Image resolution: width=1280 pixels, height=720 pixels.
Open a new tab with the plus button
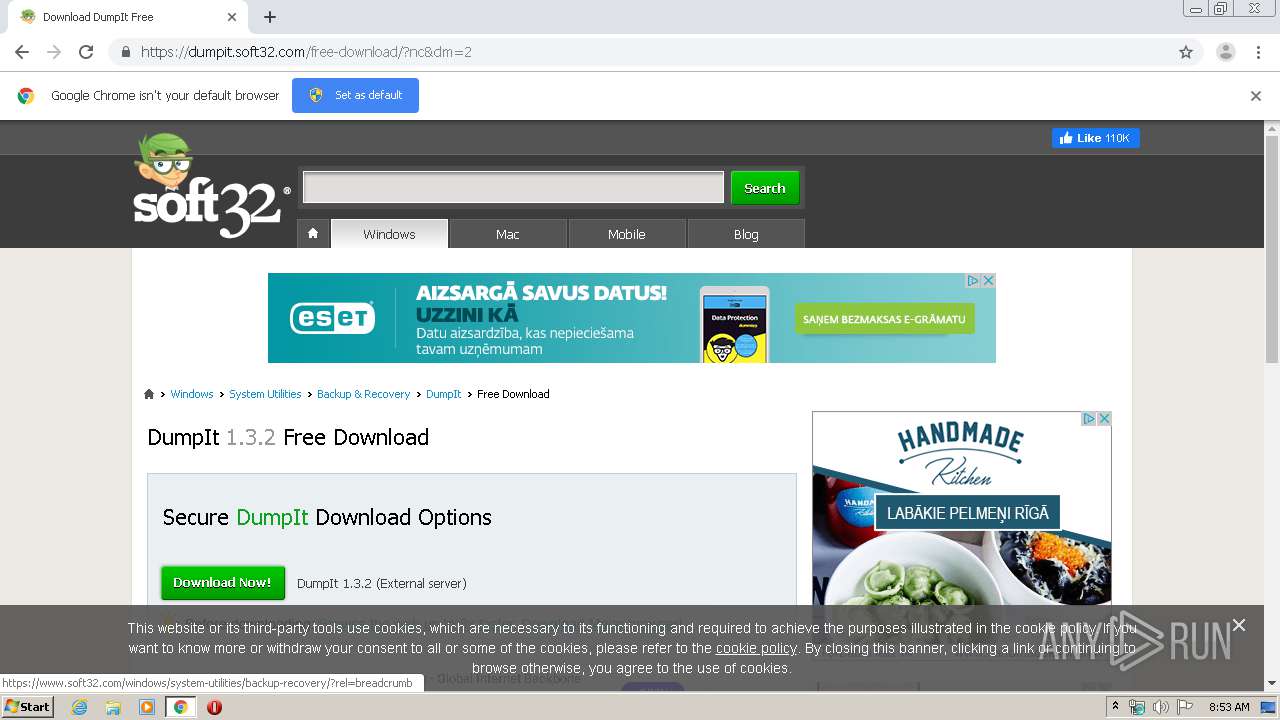pos(270,17)
